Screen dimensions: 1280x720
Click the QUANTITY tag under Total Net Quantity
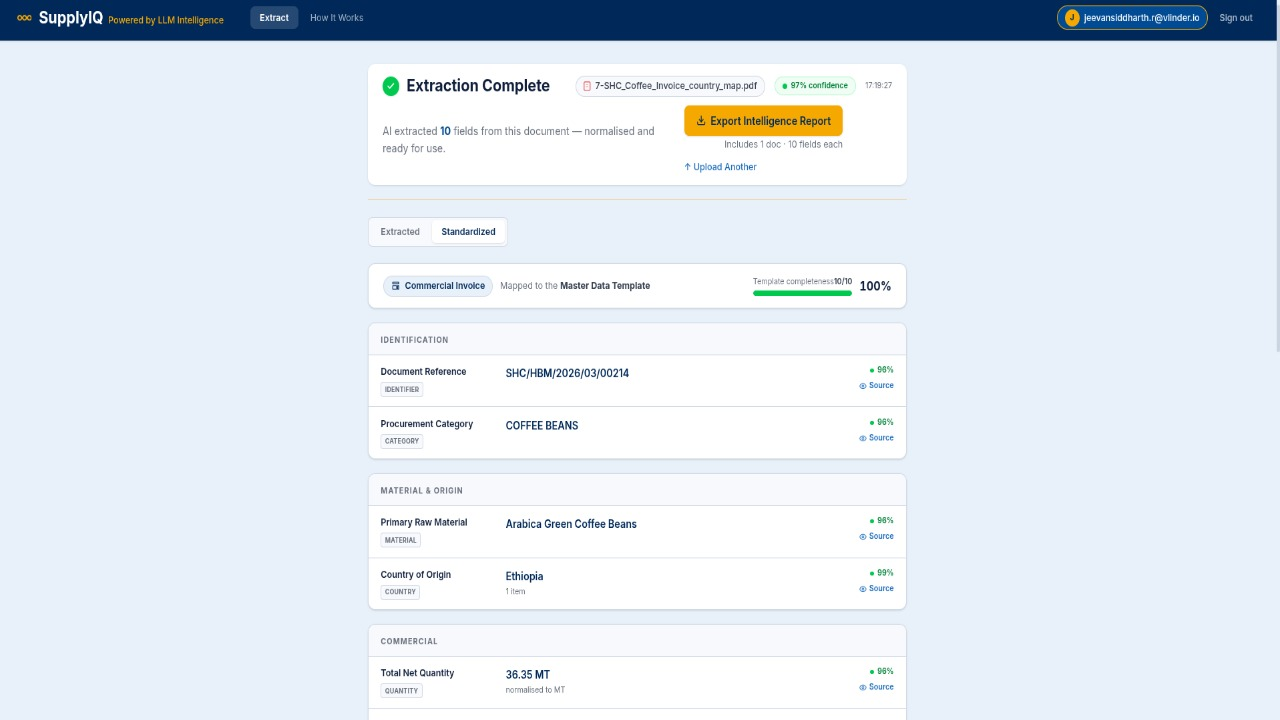(401, 691)
